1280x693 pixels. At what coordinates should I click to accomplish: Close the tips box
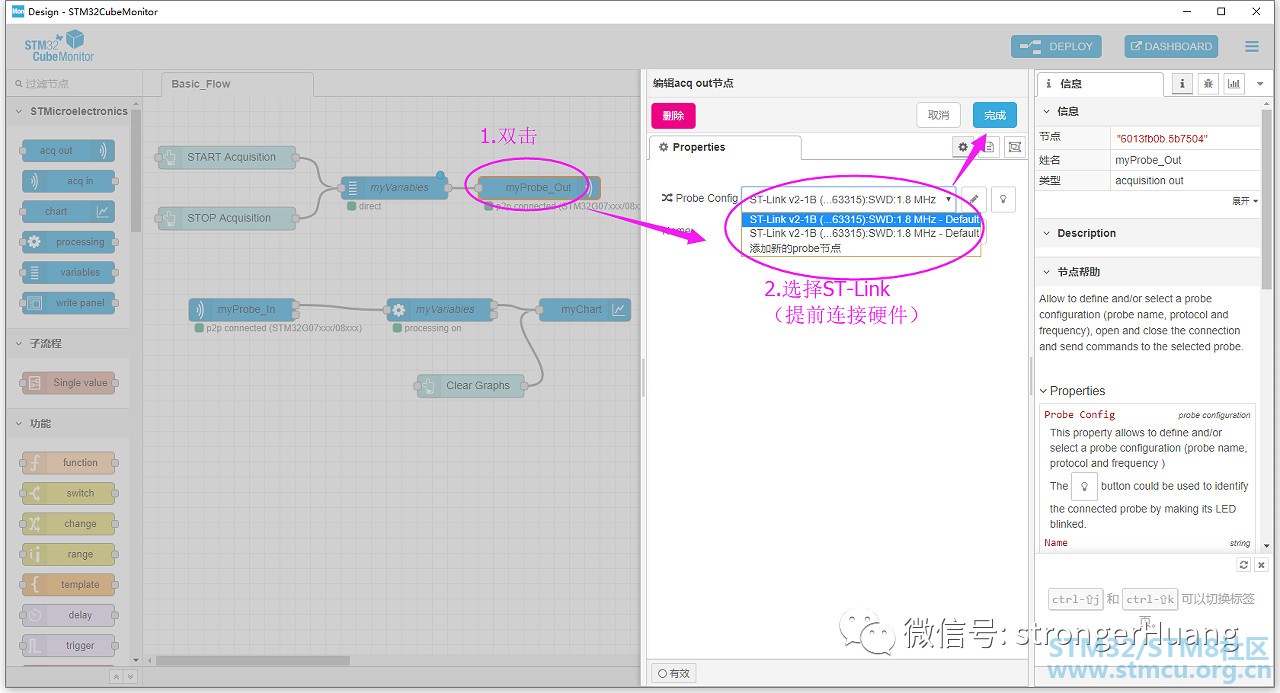tap(1261, 565)
